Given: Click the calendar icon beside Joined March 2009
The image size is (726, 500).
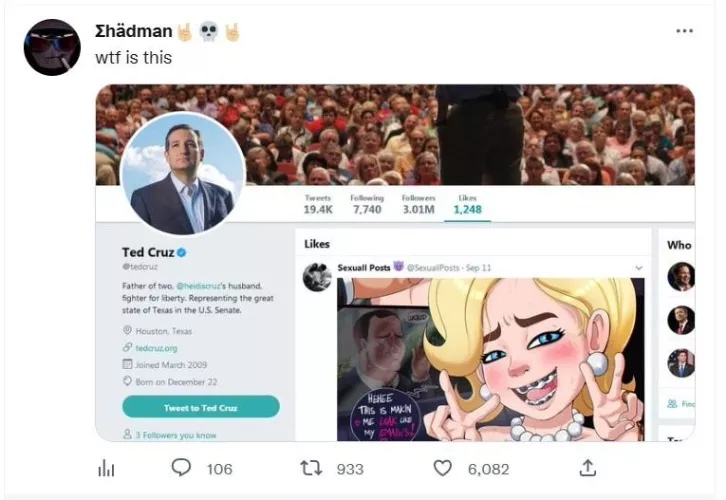Looking at the screenshot, I should 127,365.
